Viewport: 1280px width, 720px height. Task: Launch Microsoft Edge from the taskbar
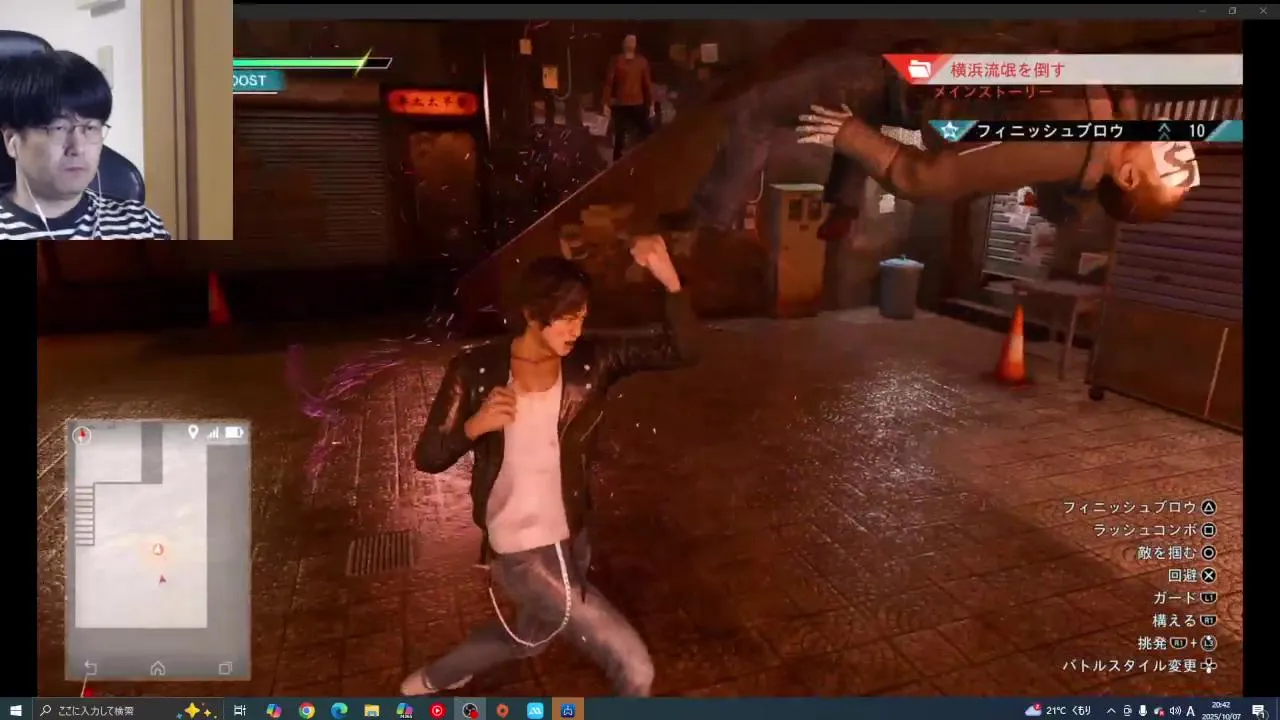tap(339, 710)
